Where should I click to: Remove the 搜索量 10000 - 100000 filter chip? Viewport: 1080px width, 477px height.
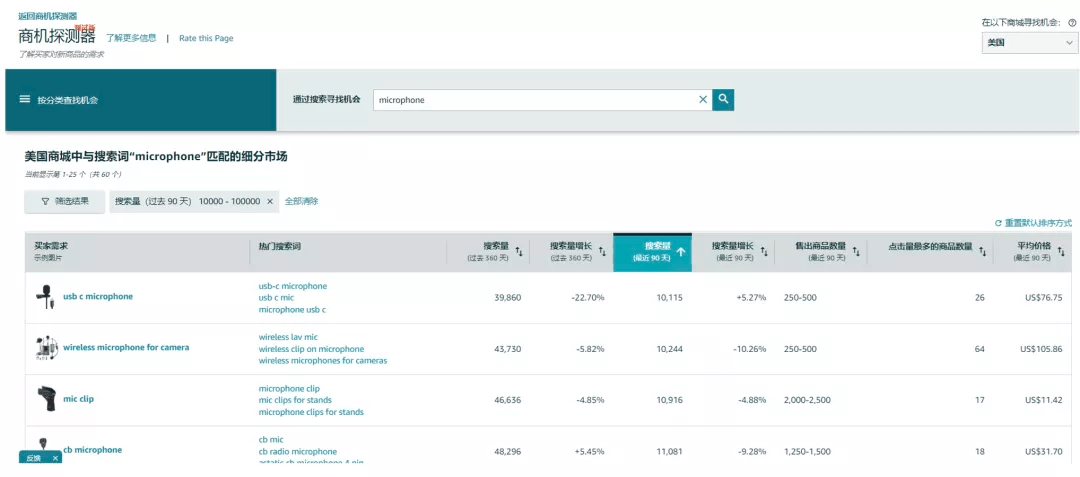pyautogui.click(x=269, y=201)
